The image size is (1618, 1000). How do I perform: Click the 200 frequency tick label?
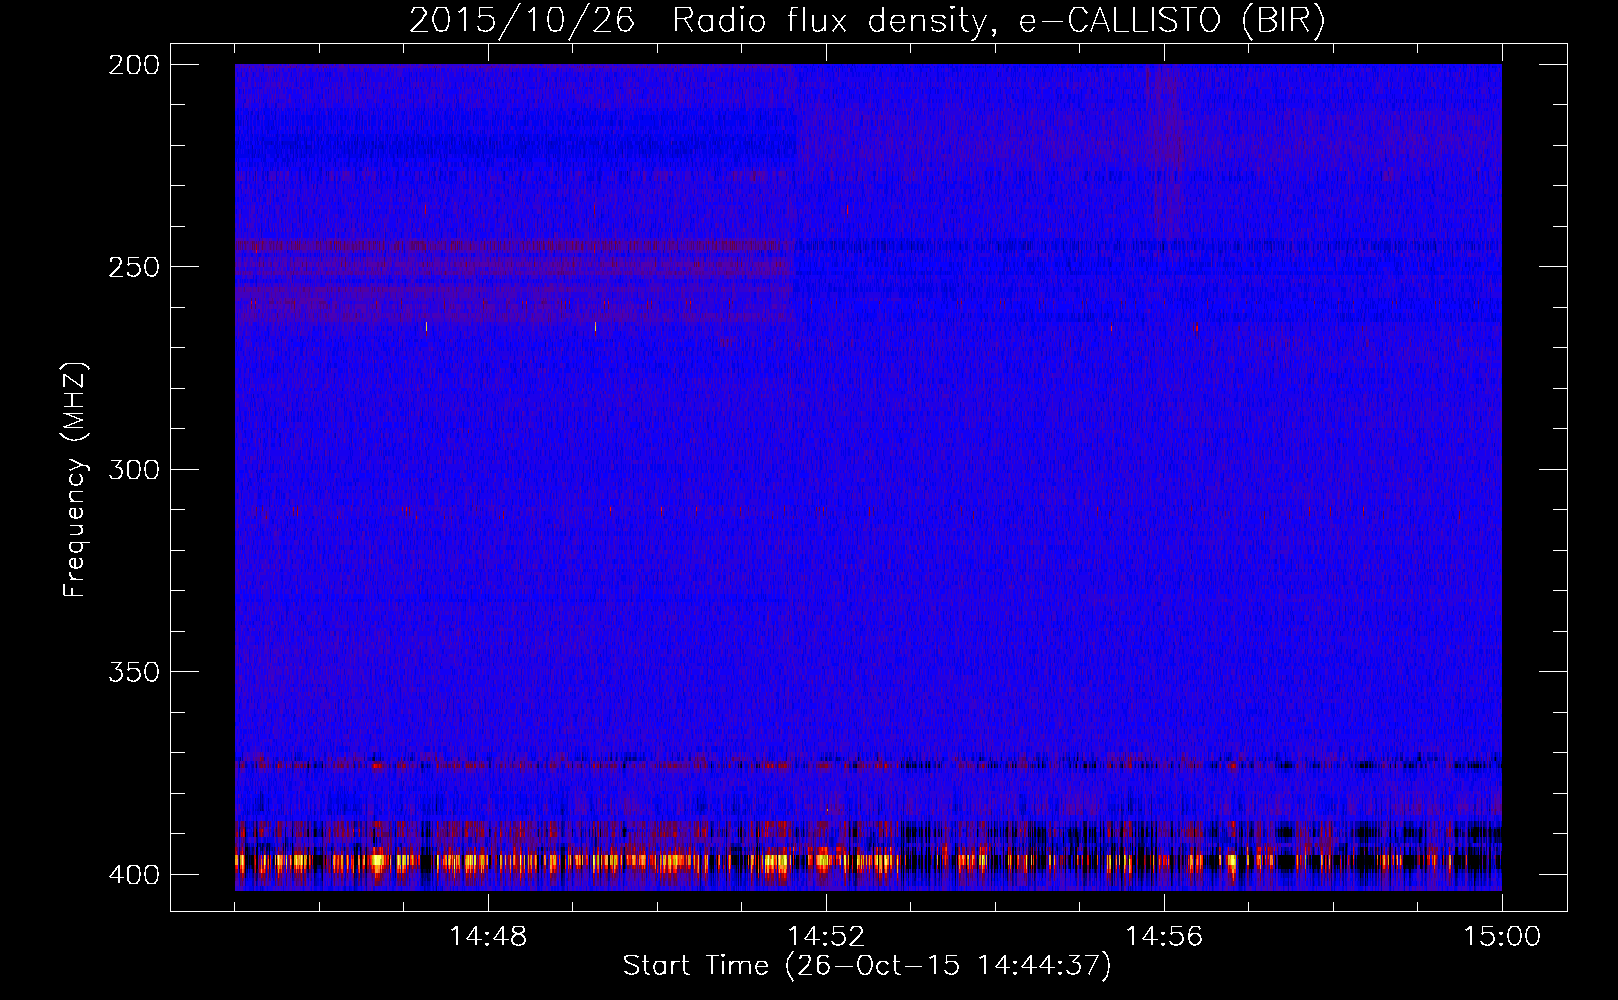point(134,65)
